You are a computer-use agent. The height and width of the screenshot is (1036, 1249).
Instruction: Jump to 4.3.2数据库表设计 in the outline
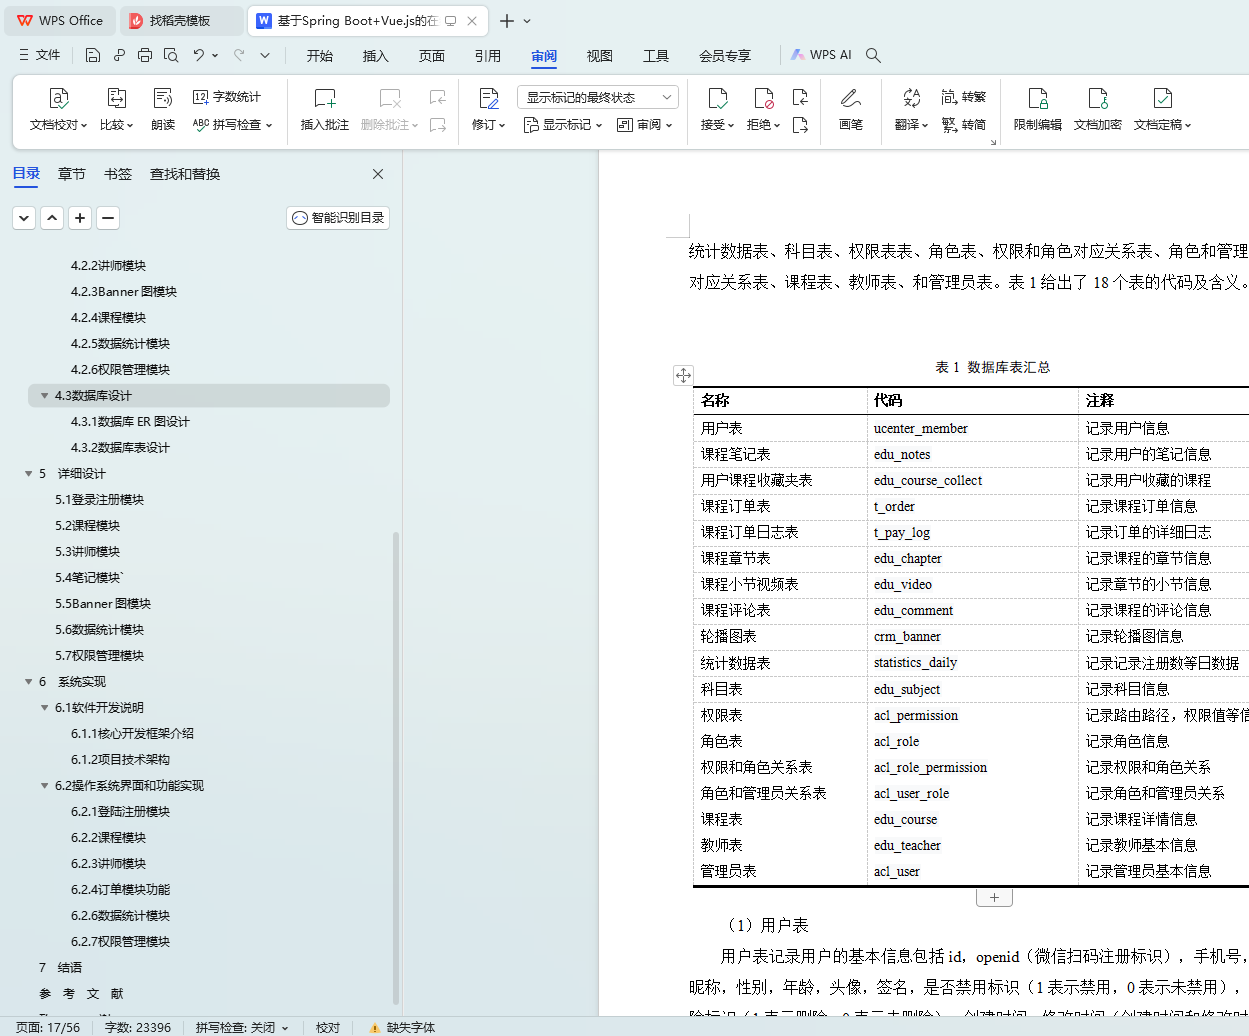point(120,448)
